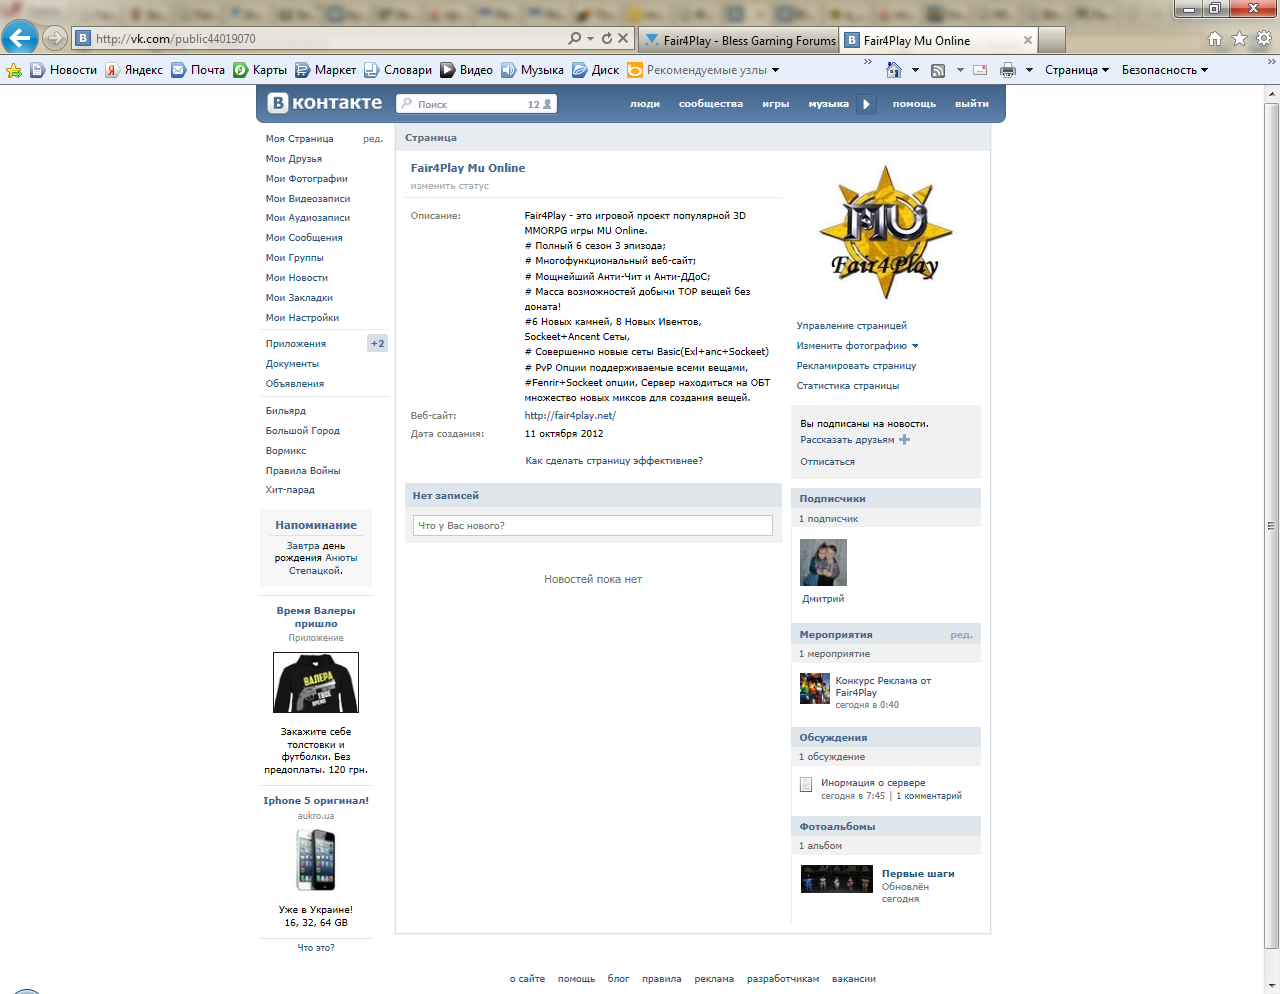1280x994 pixels.
Task: Open the Первые шаги album thumbnail
Action: click(x=836, y=879)
